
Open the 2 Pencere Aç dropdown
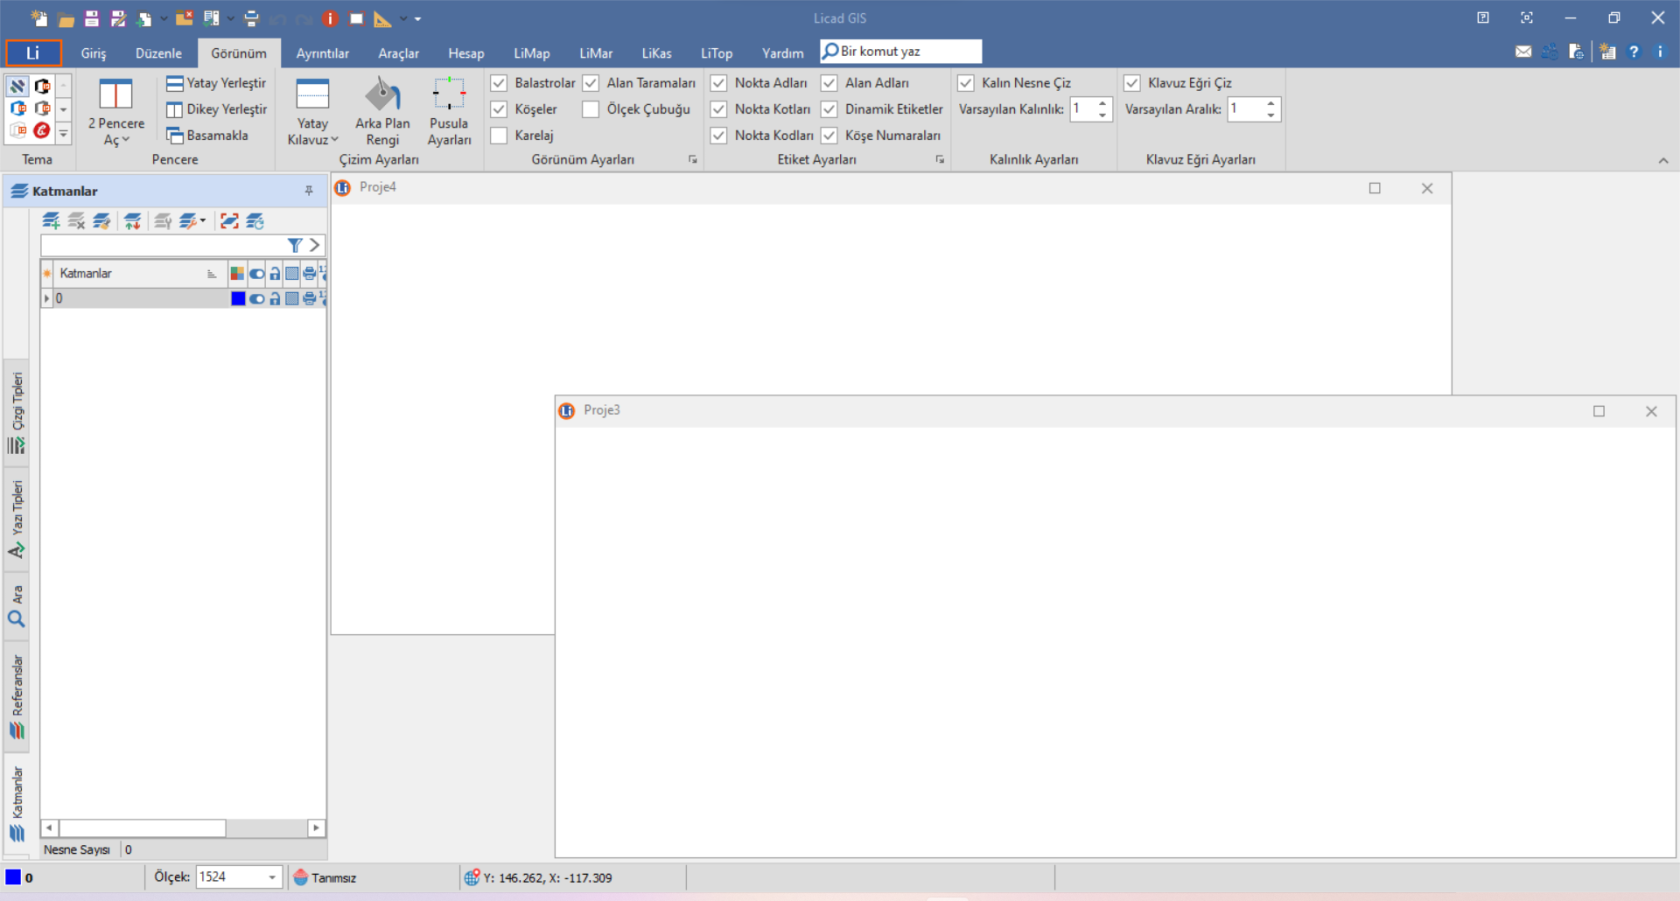116,111
